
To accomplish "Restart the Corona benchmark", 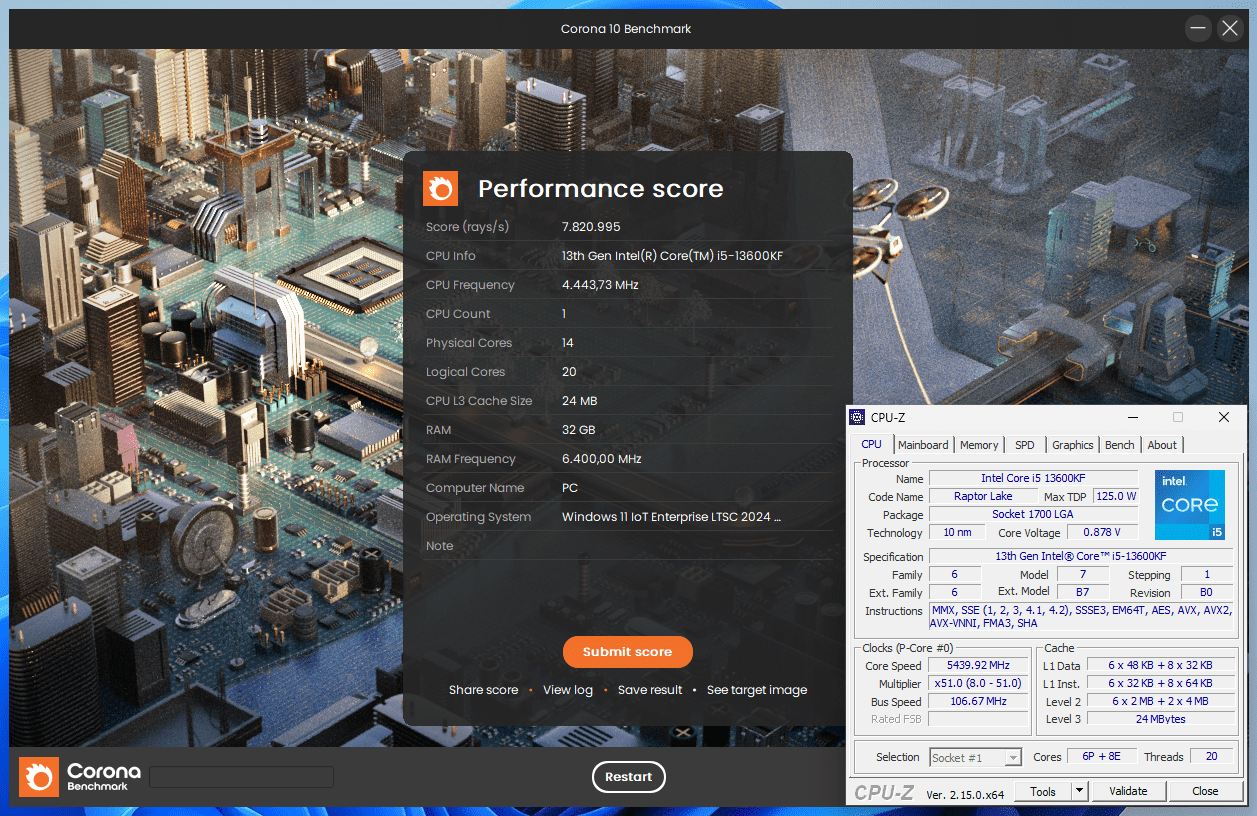I will point(628,777).
